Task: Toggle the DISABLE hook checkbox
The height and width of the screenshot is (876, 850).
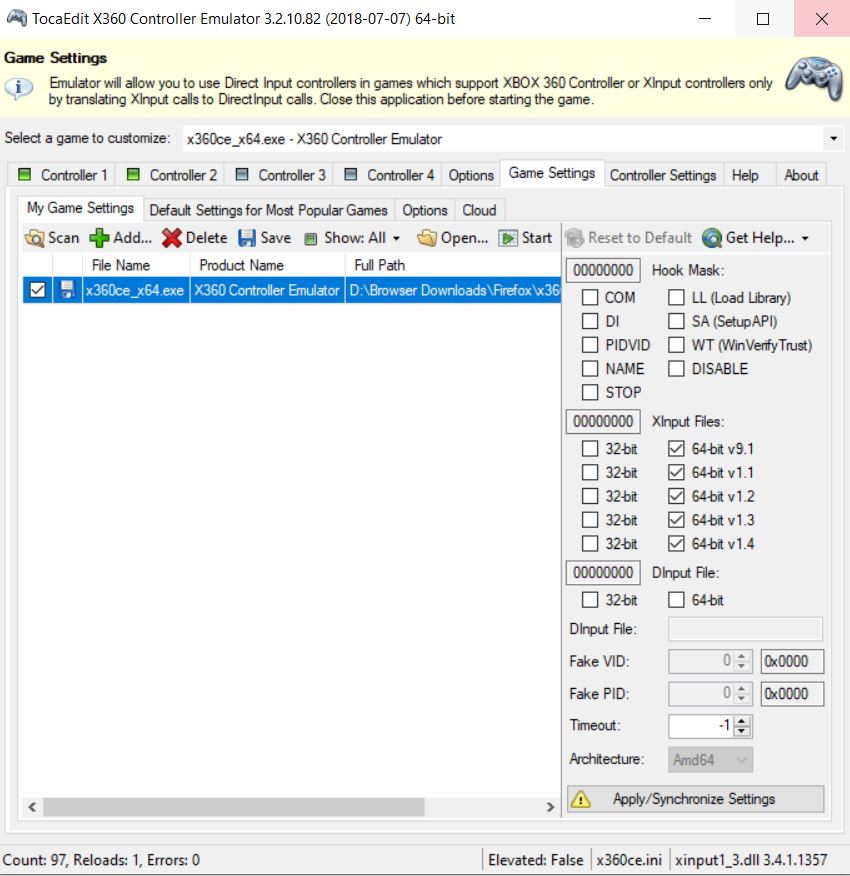Action: point(676,369)
